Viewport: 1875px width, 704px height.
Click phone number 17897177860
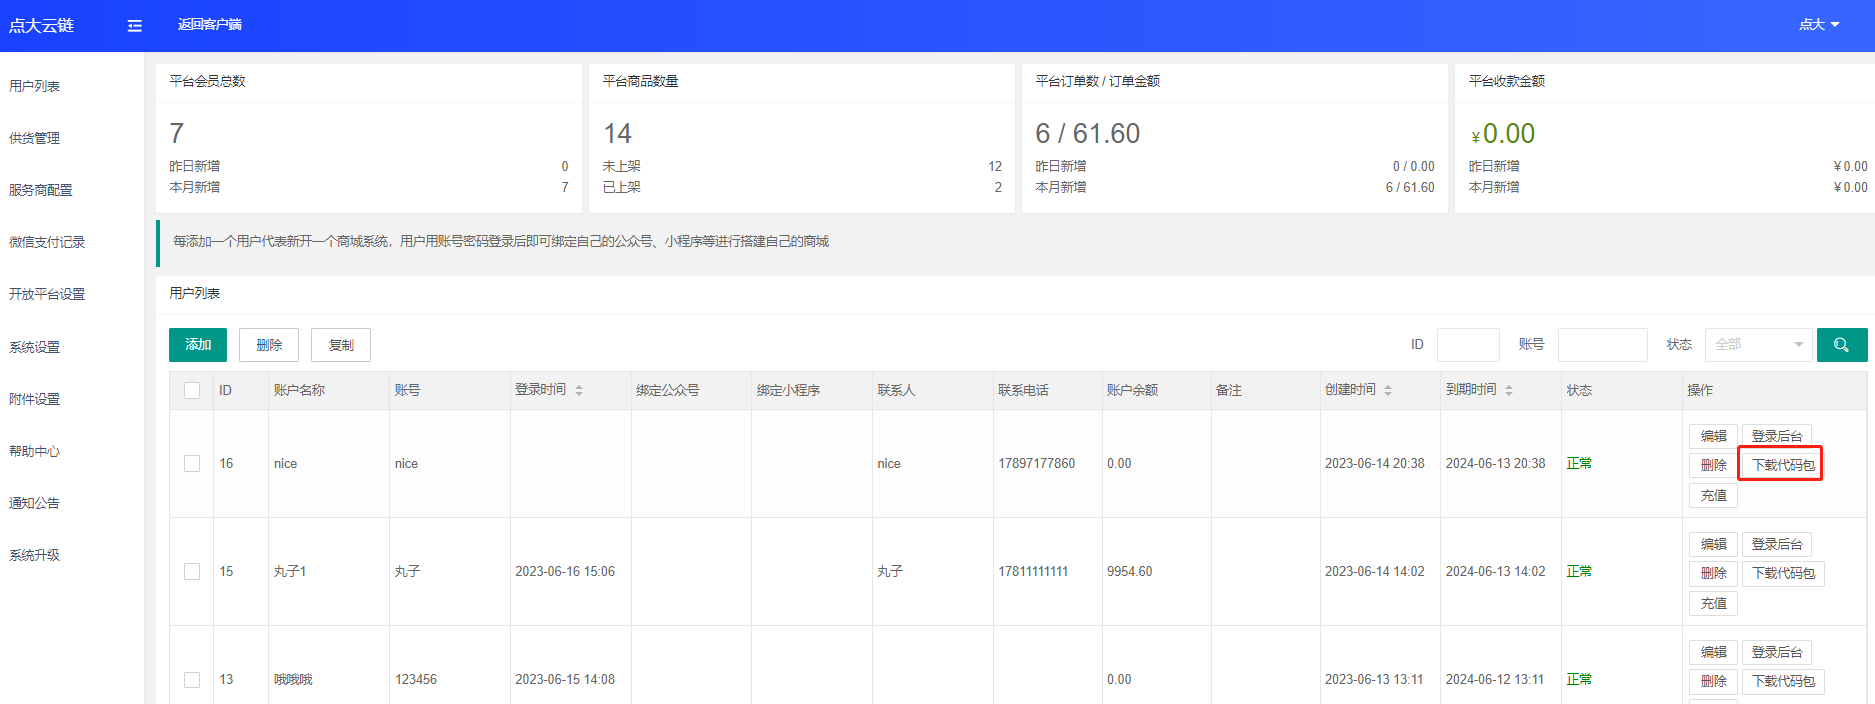pos(1037,463)
